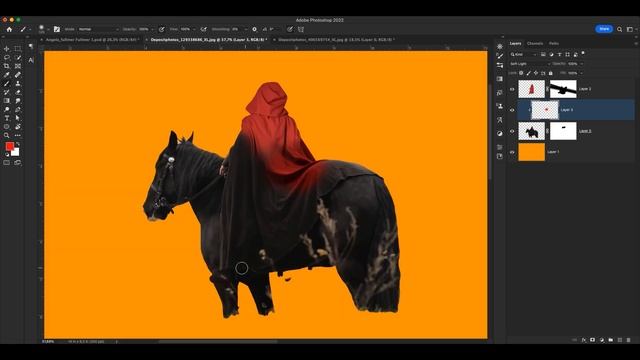Toggle lock image pixels

pos(529,73)
